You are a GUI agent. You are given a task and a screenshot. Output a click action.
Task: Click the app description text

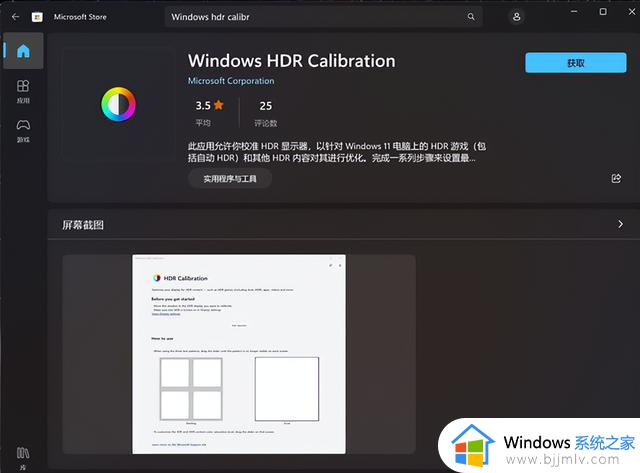pyautogui.click(x=337, y=152)
